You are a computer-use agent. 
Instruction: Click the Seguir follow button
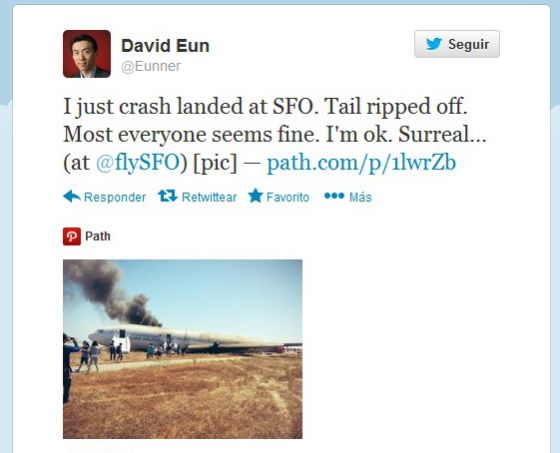point(457,44)
